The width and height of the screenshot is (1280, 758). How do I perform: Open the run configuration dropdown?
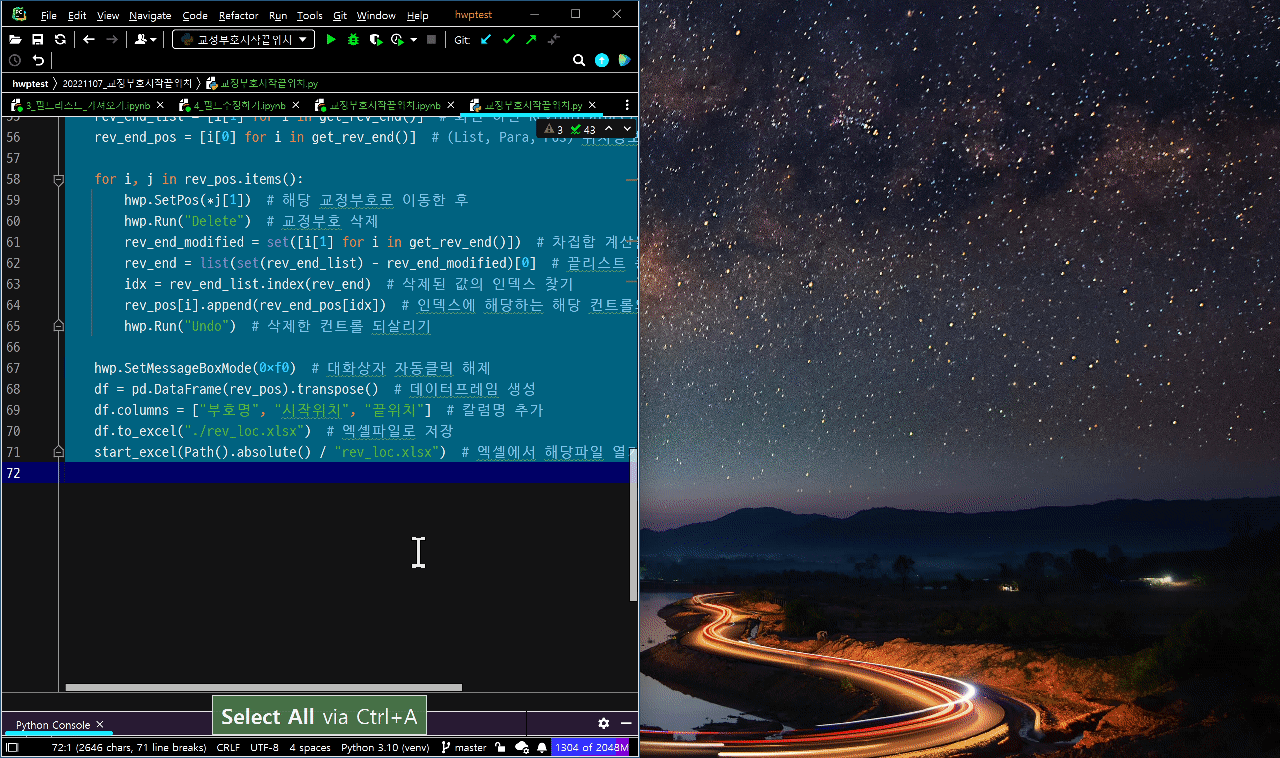(243, 39)
